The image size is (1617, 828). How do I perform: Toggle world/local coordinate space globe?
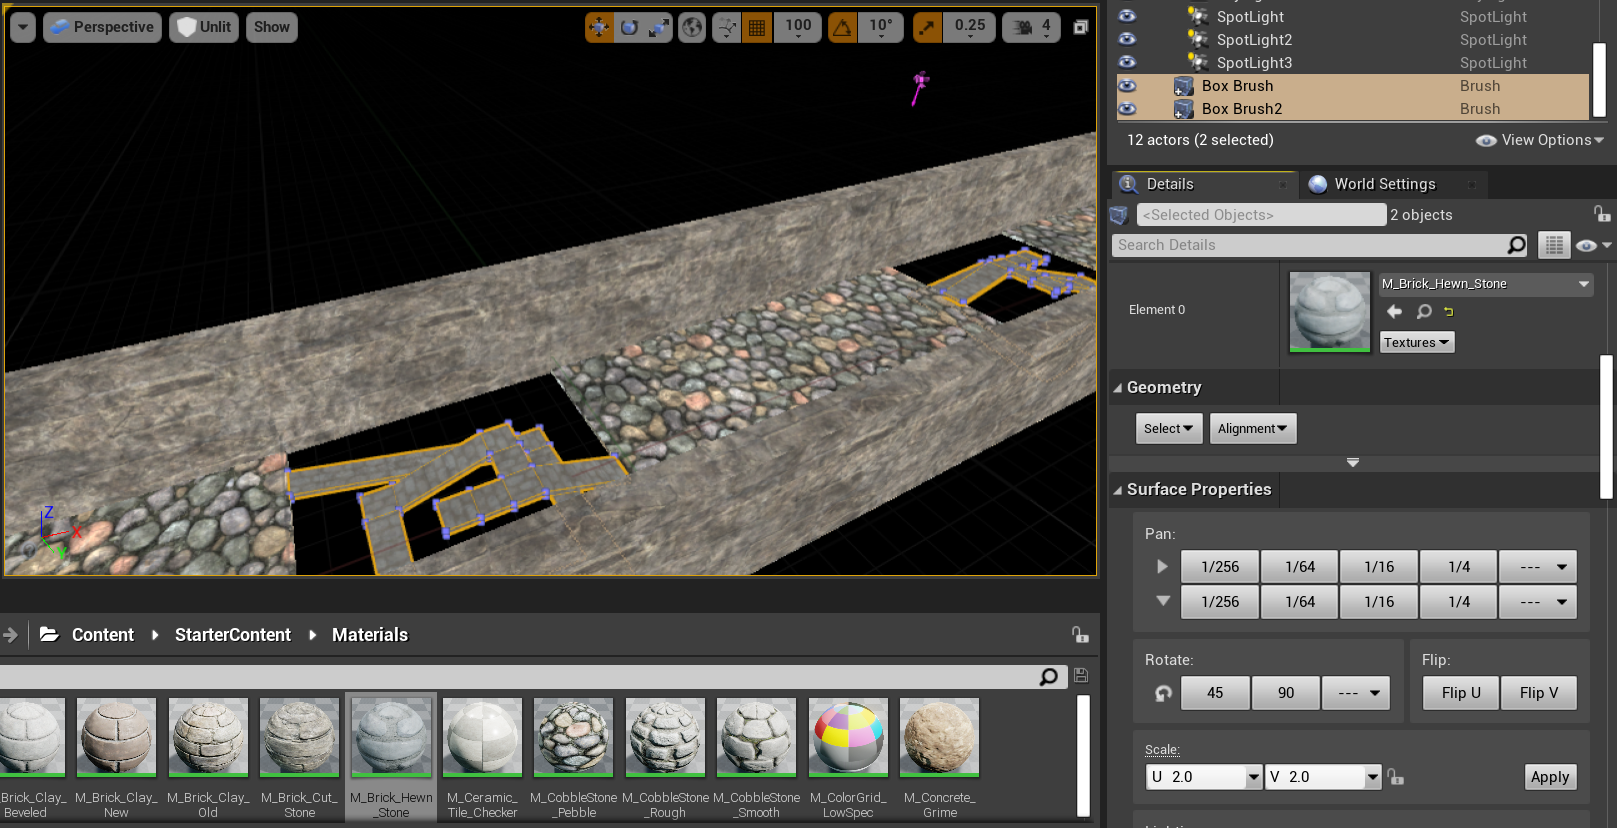tap(692, 27)
